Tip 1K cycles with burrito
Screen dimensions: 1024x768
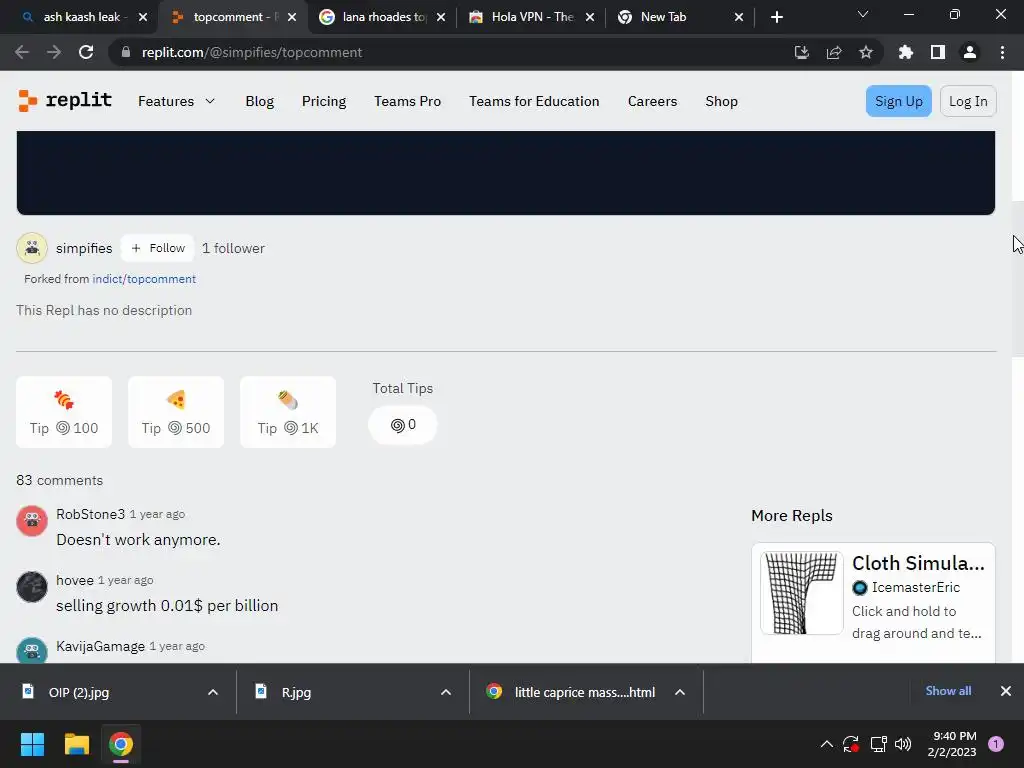288,412
